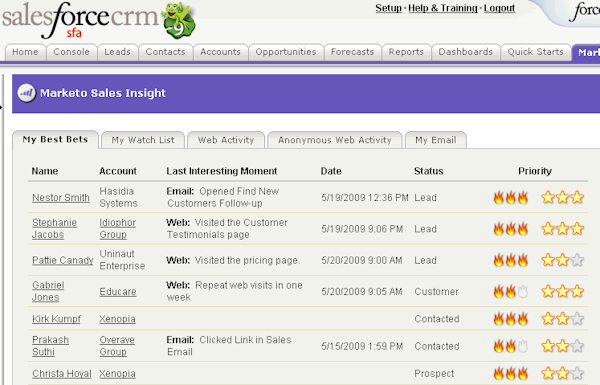
Task: Click the Help & Training link
Action: coord(443,8)
